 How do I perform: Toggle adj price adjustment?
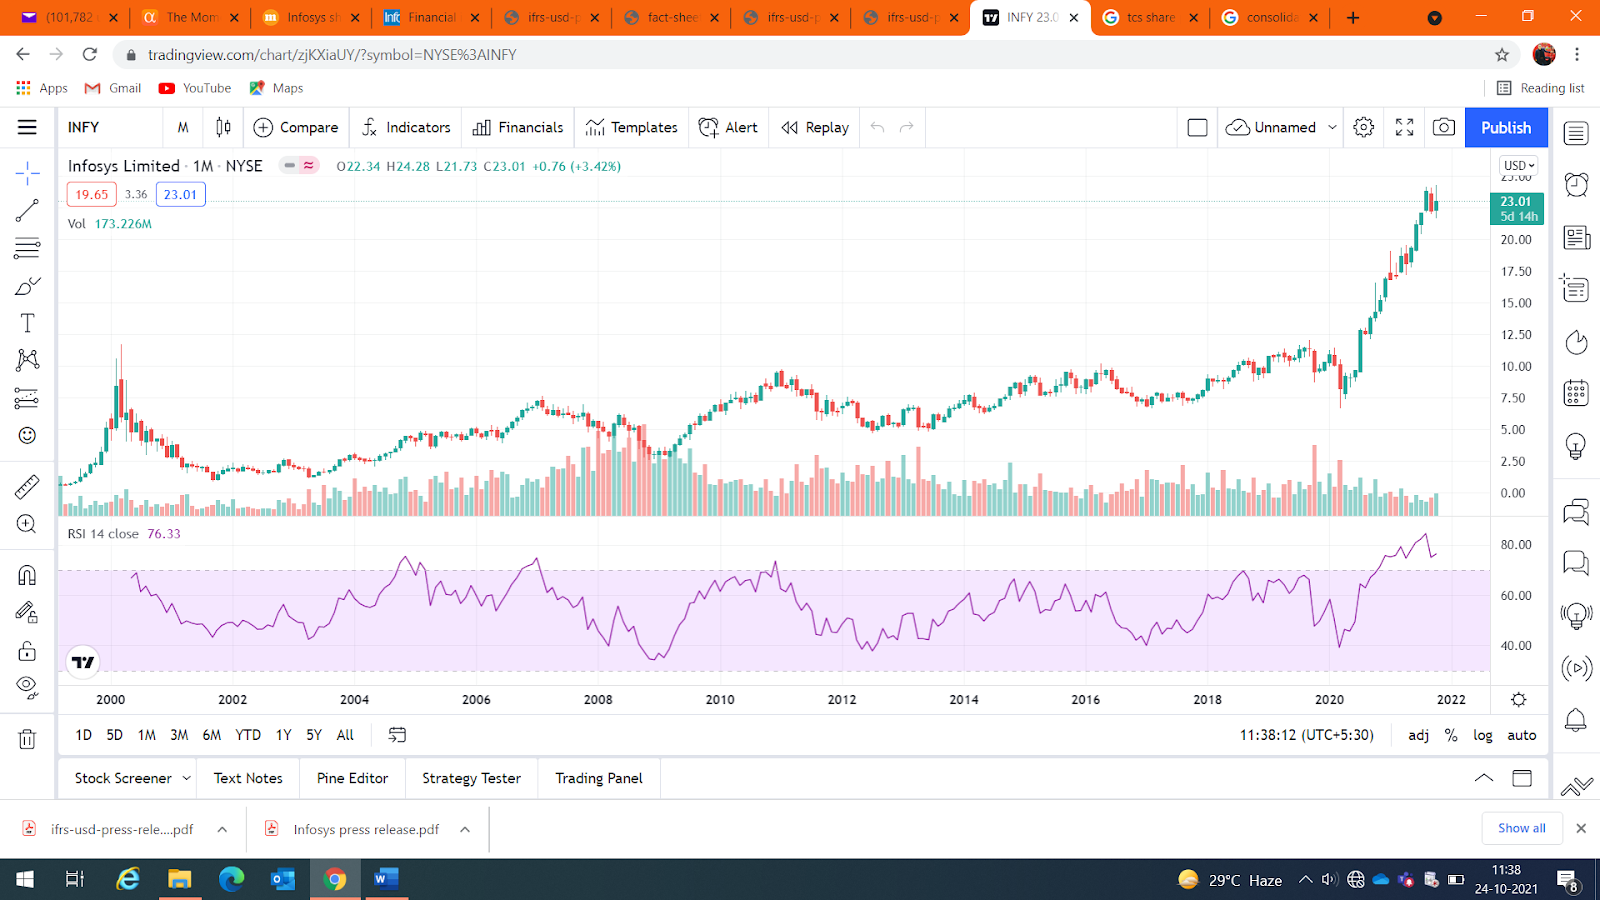[x=1418, y=735]
